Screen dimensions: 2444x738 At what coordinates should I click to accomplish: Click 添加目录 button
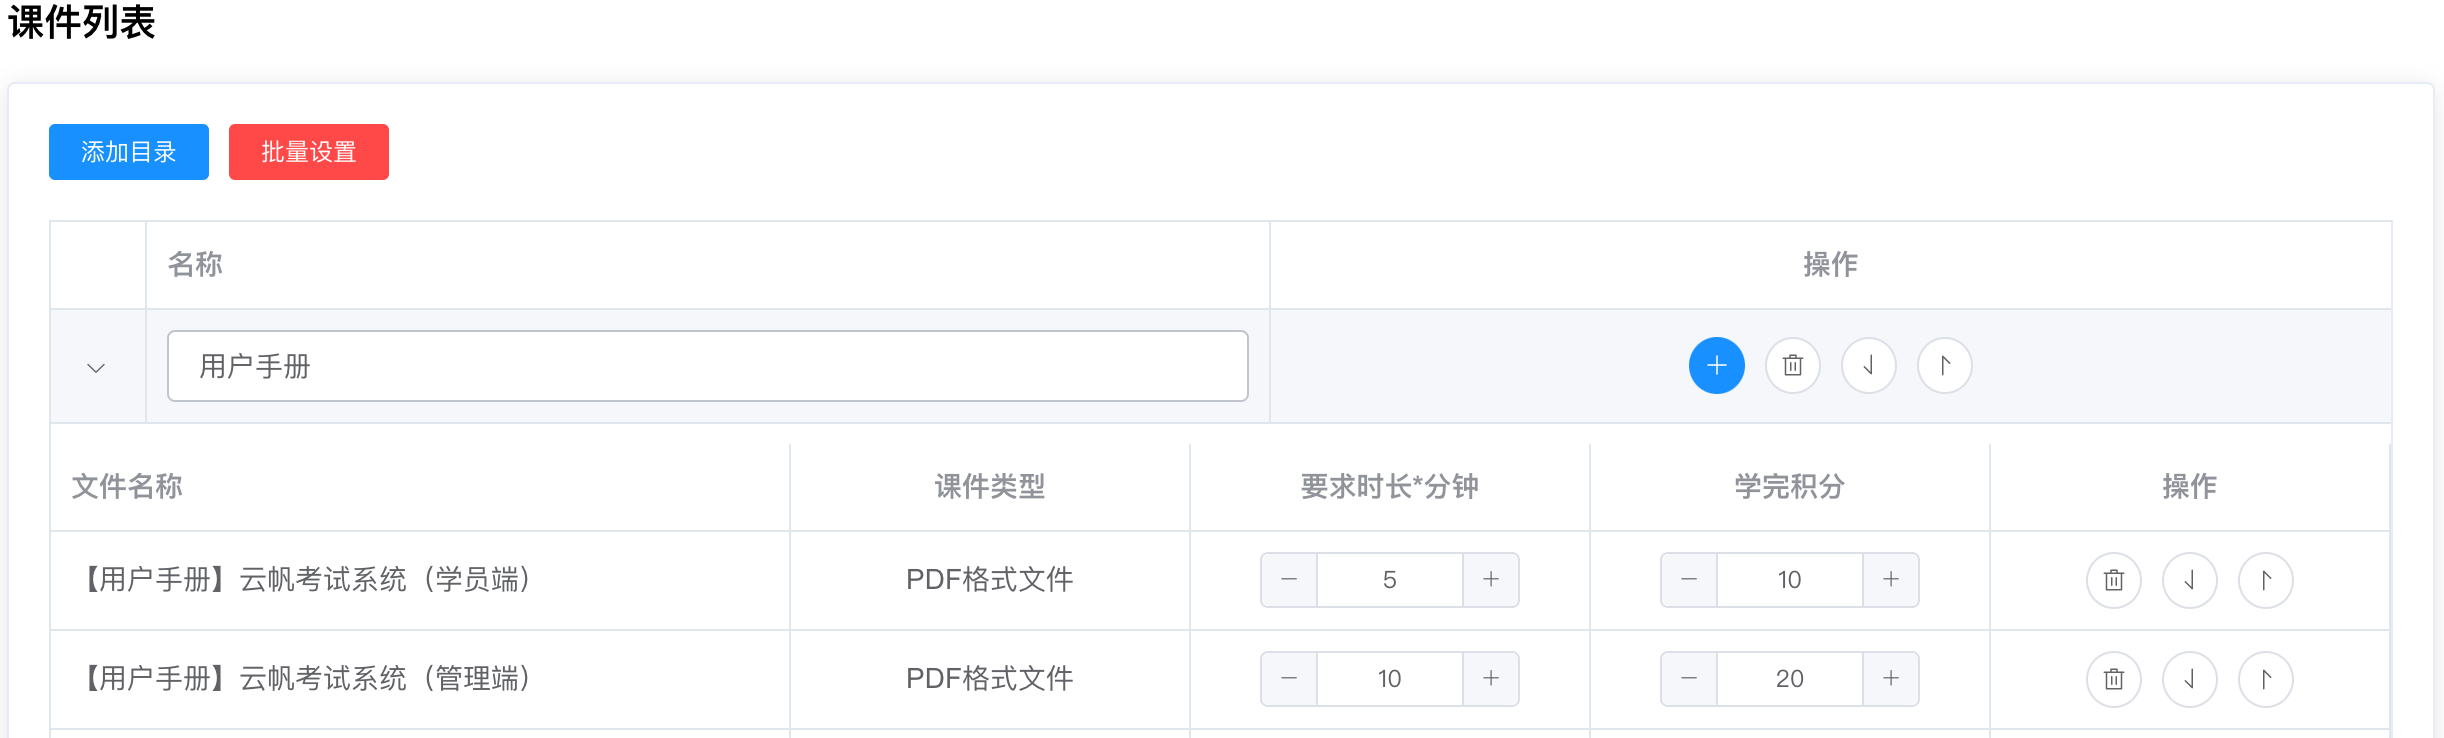click(129, 152)
